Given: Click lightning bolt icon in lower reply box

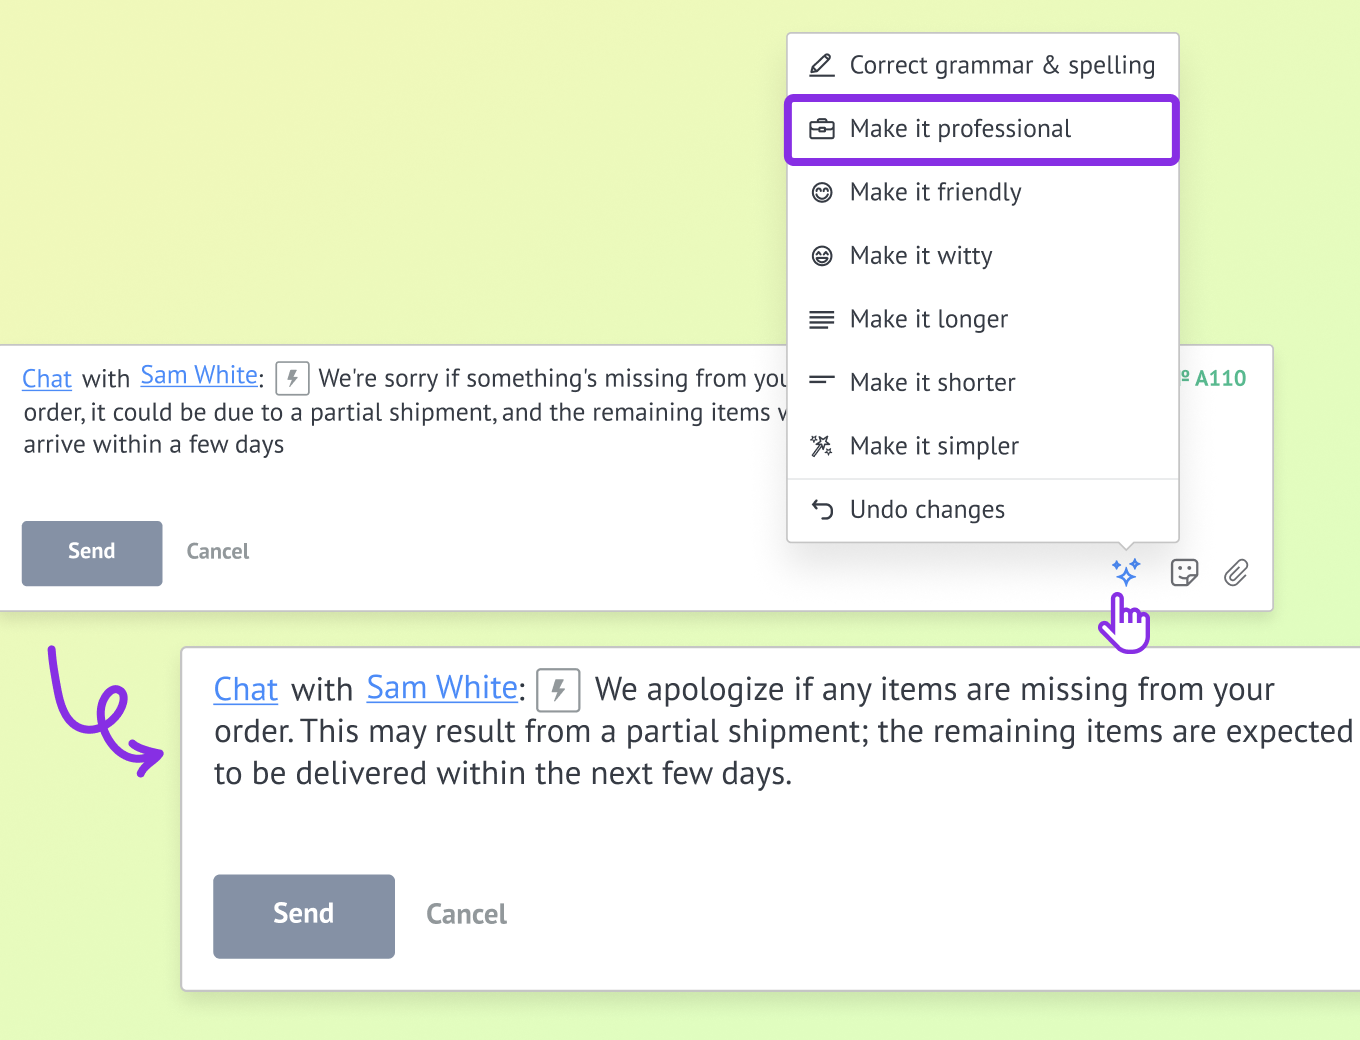Looking at the screenshot, I should [x=558, y=690].
